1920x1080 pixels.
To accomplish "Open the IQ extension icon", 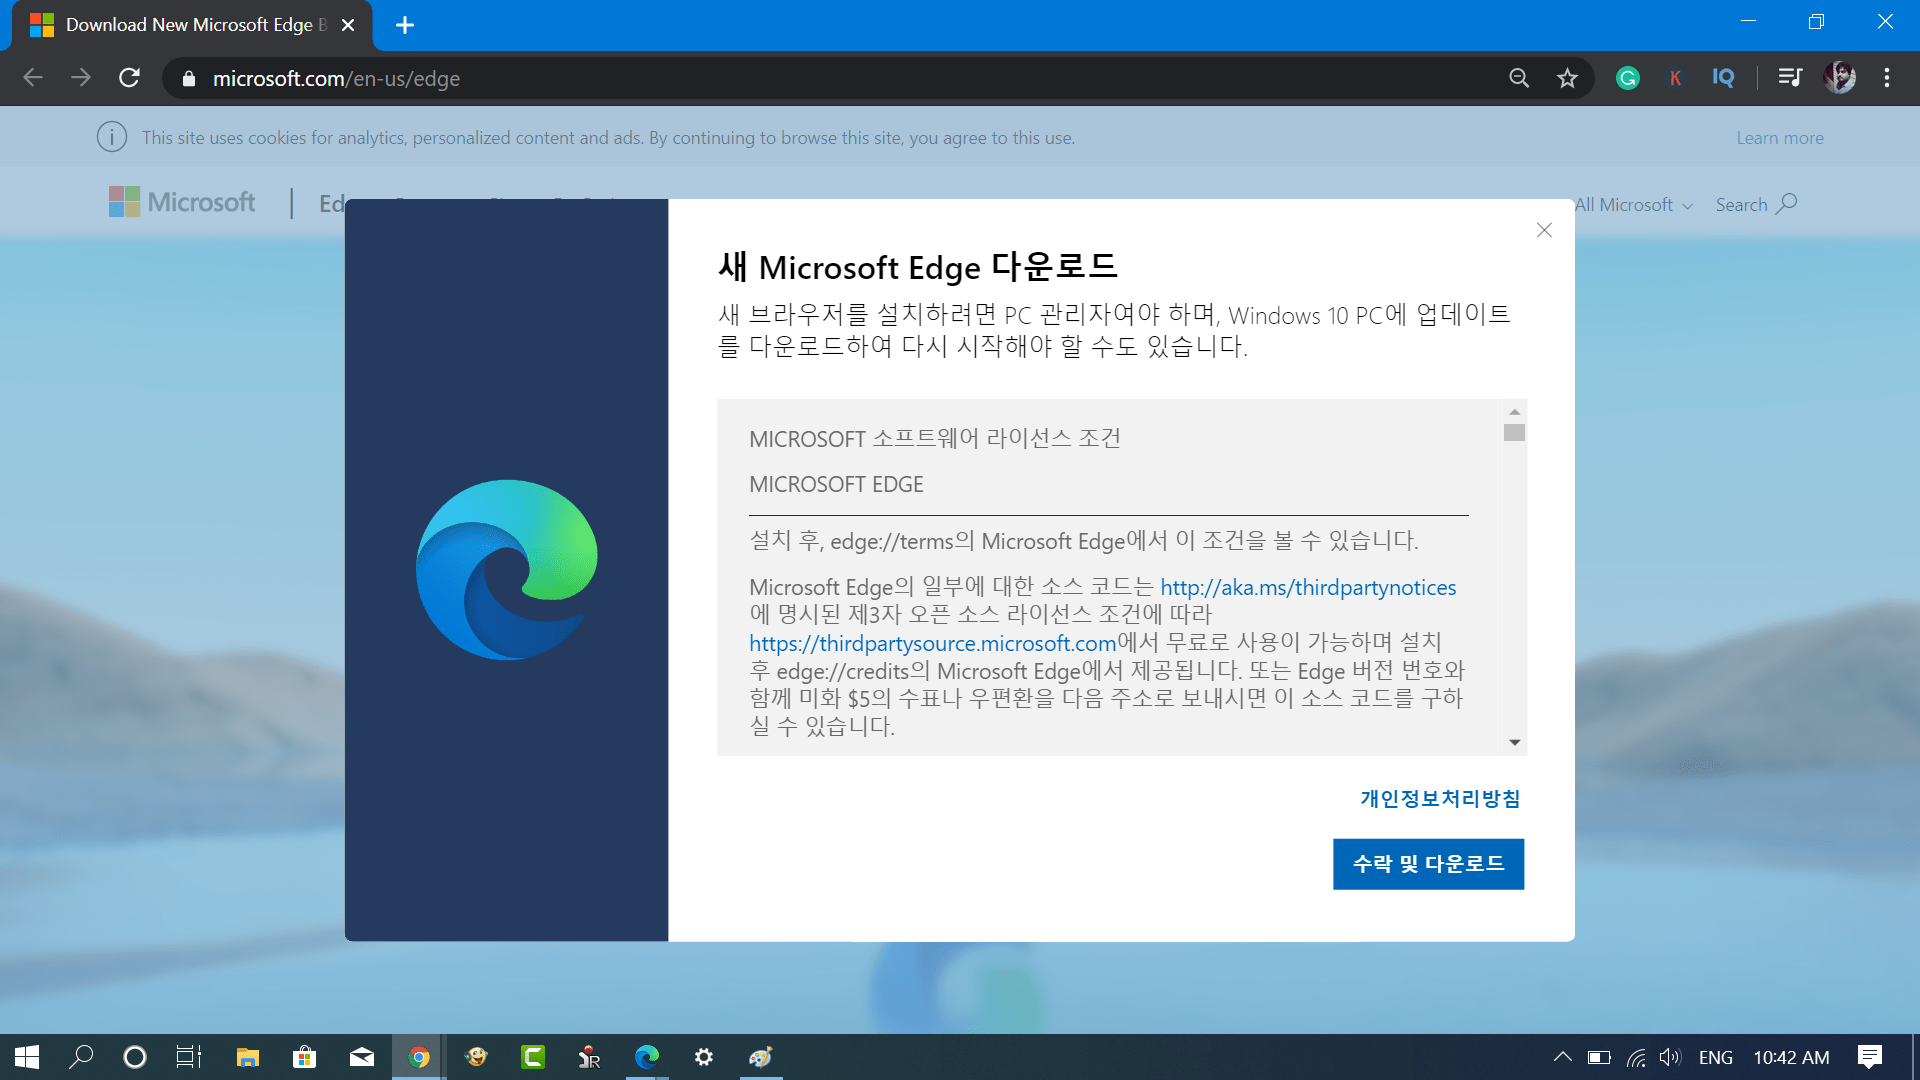I will coord(1723,78).
